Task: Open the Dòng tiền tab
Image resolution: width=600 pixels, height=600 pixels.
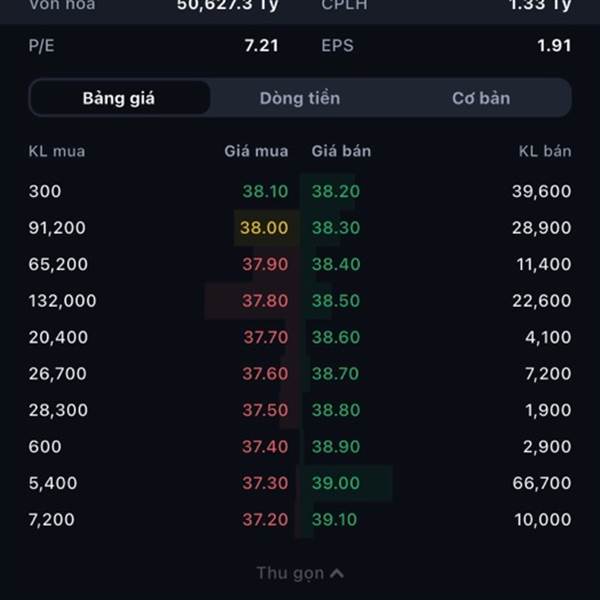Action: pyautogui.click(x=300, y=98)
